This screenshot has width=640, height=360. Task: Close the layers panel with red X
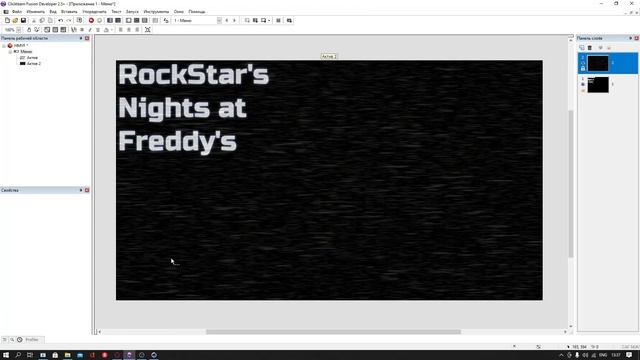pos(636,38)
